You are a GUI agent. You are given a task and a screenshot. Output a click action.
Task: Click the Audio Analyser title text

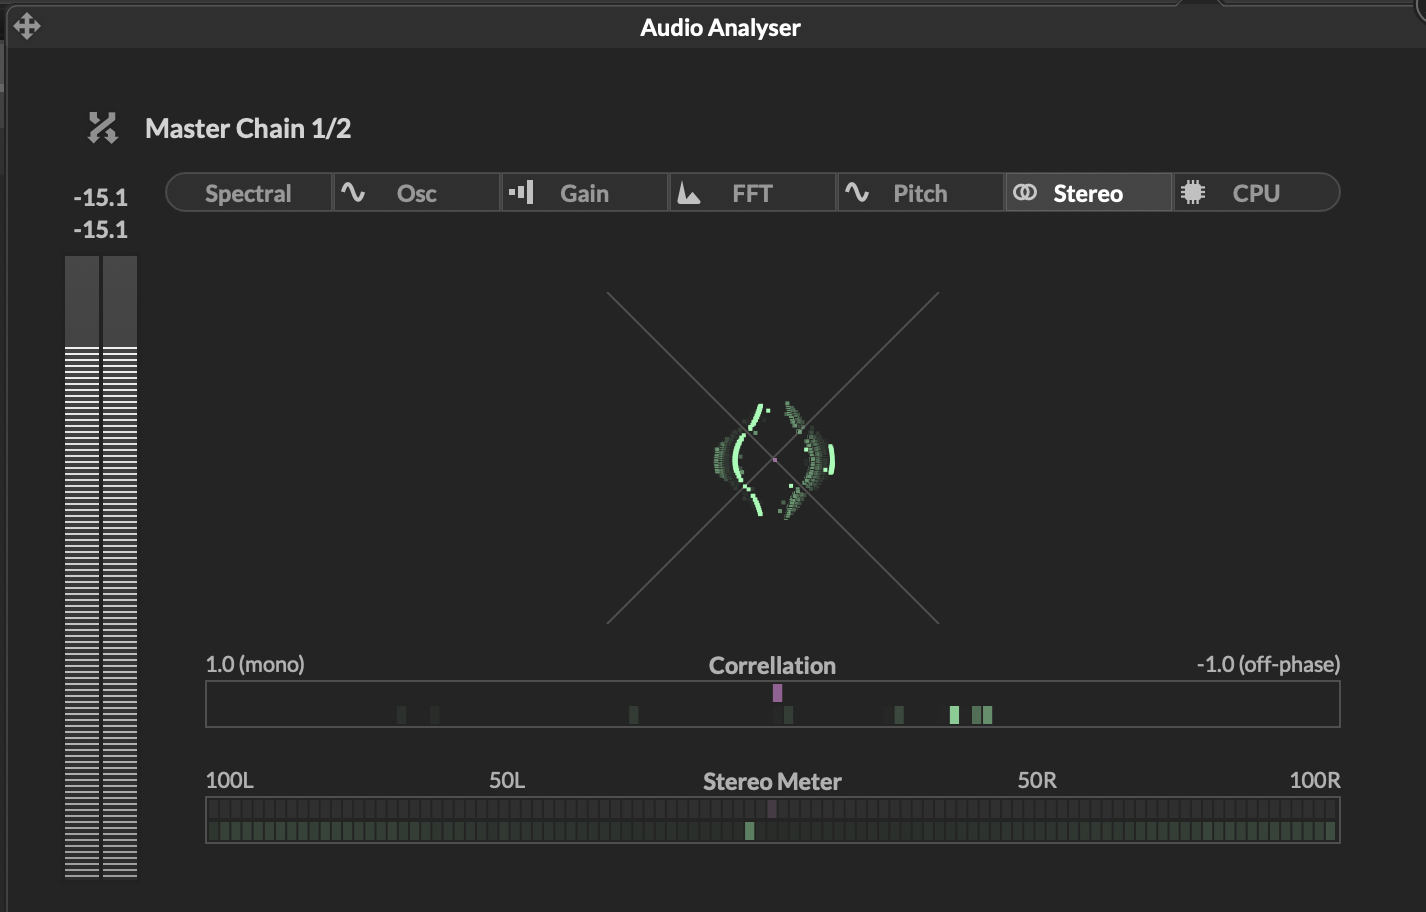point(721,27)
